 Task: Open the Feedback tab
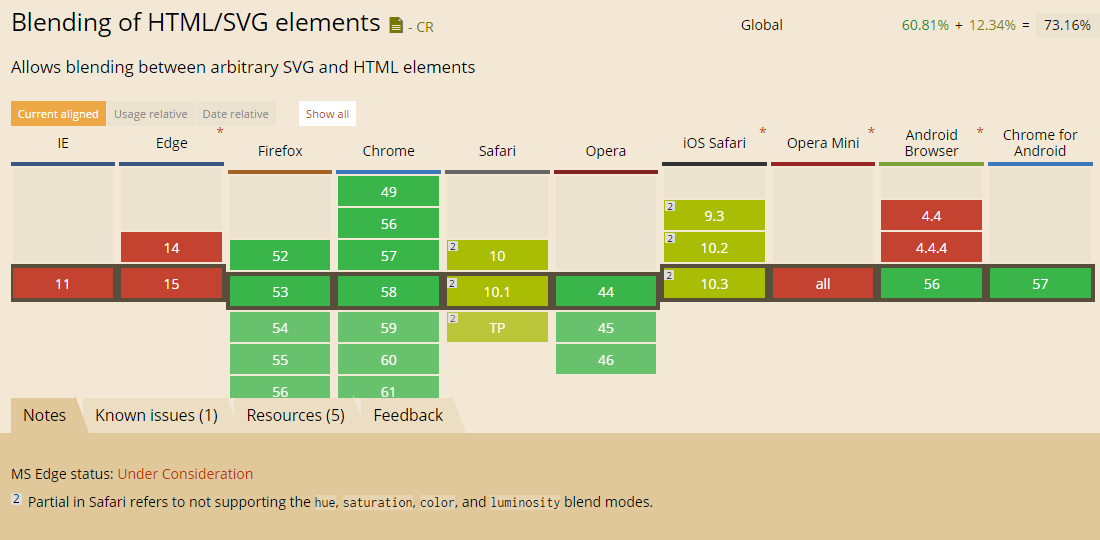pyautogui.click(x=408, y=415)
